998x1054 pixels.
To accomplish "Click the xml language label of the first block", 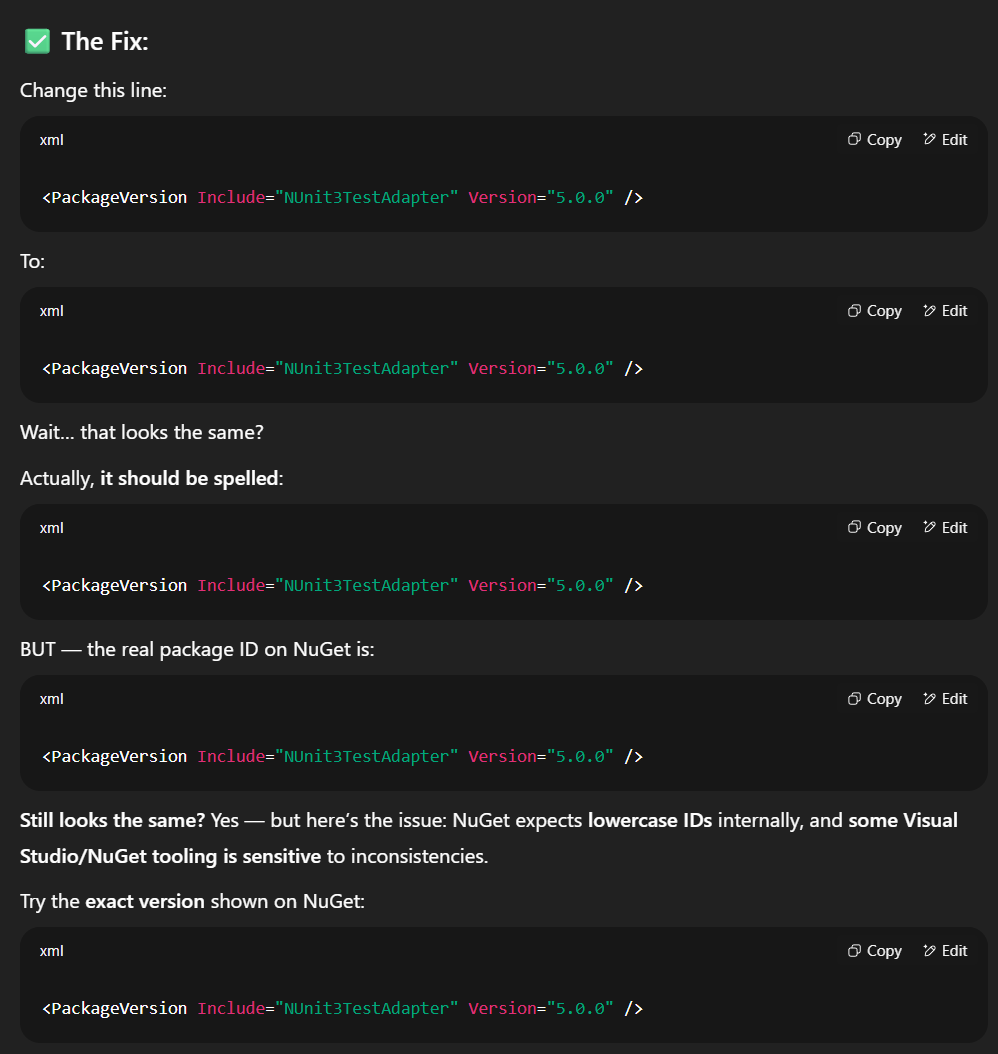I will tap(52, 140).
